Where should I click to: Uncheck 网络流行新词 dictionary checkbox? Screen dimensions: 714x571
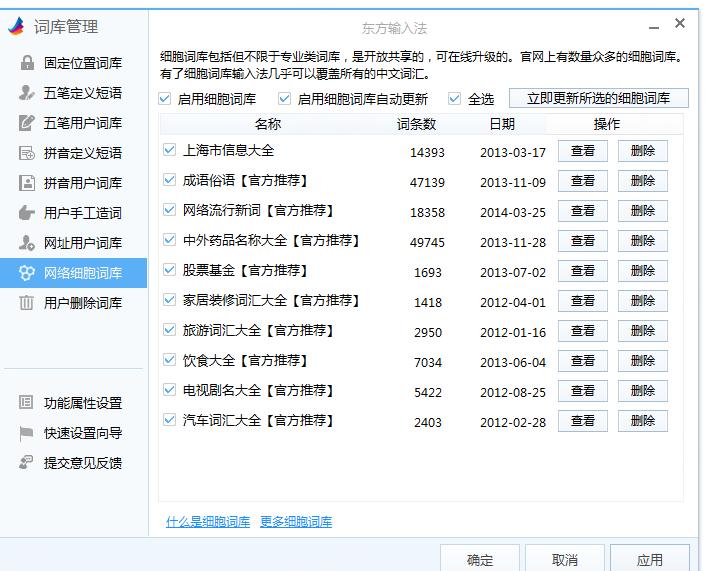click(169, 209)
